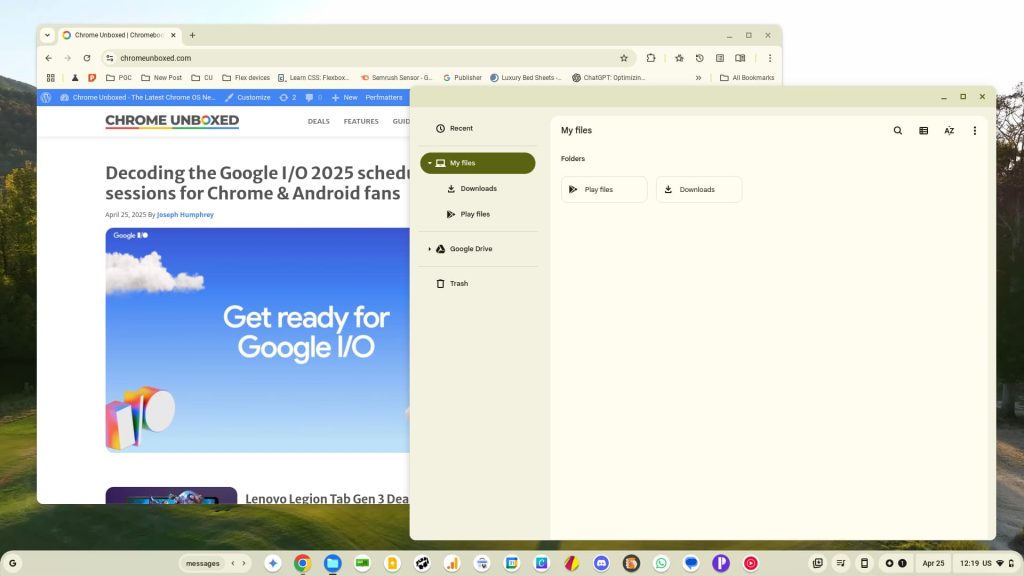Open the AZ sort options in Files

coord(949,131)
